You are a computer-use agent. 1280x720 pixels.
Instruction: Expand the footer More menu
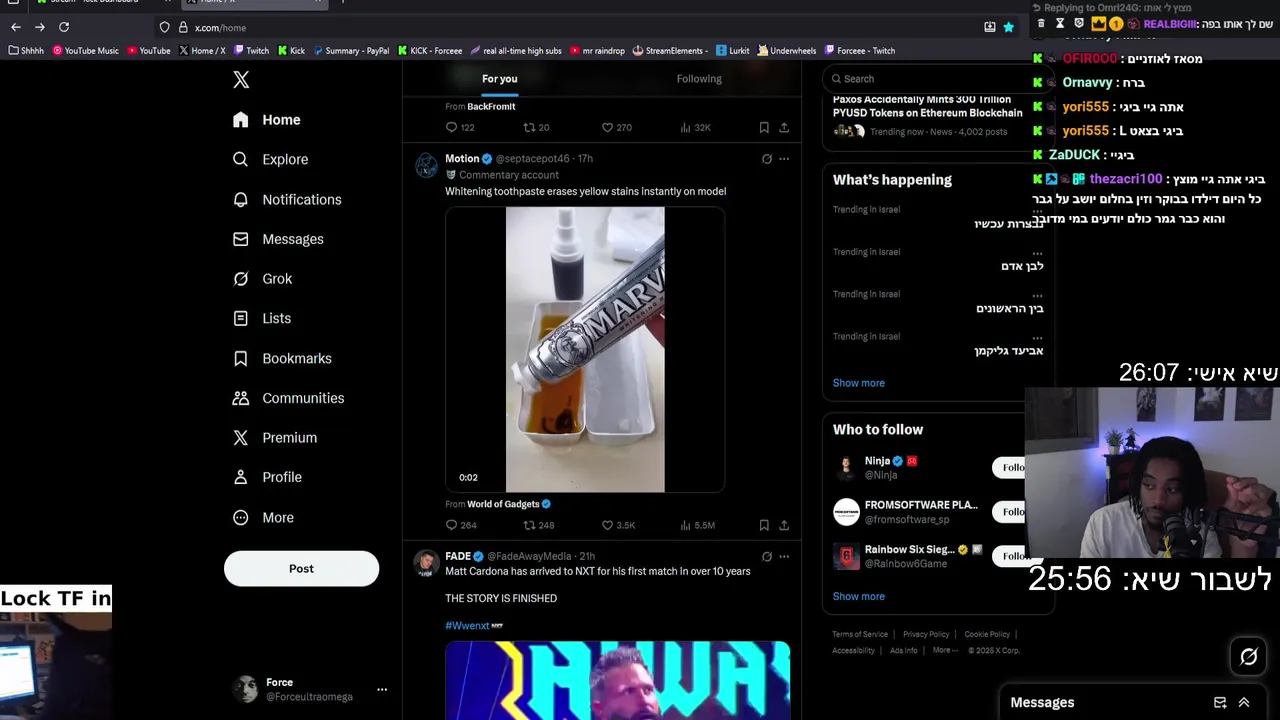point(944,650)
